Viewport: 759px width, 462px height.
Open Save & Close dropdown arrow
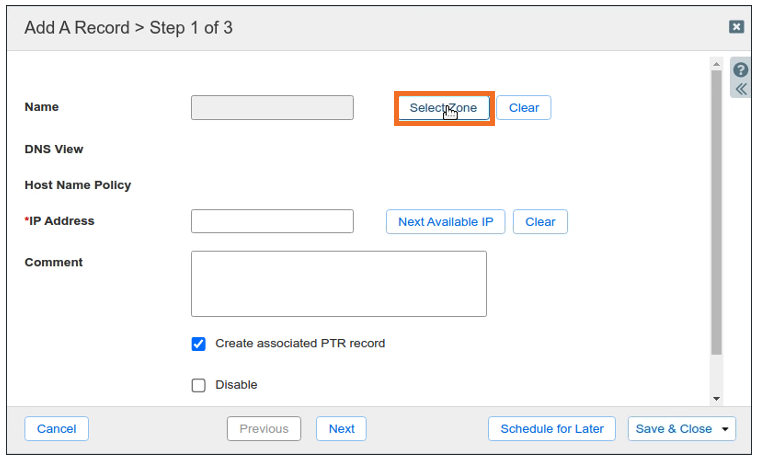click(x=725, y=429)
